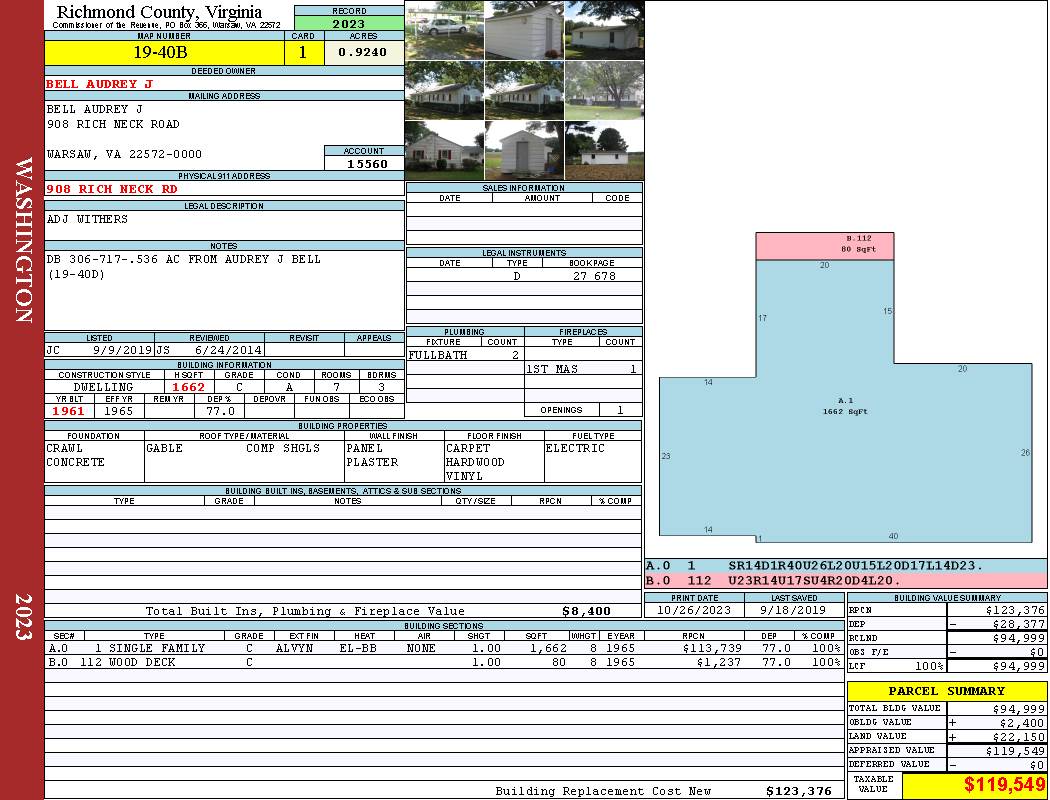Open the top-middle white shed photo
Image resolution: width=1050 pixels, height=800 pixels.
click(x=524, y=30)
